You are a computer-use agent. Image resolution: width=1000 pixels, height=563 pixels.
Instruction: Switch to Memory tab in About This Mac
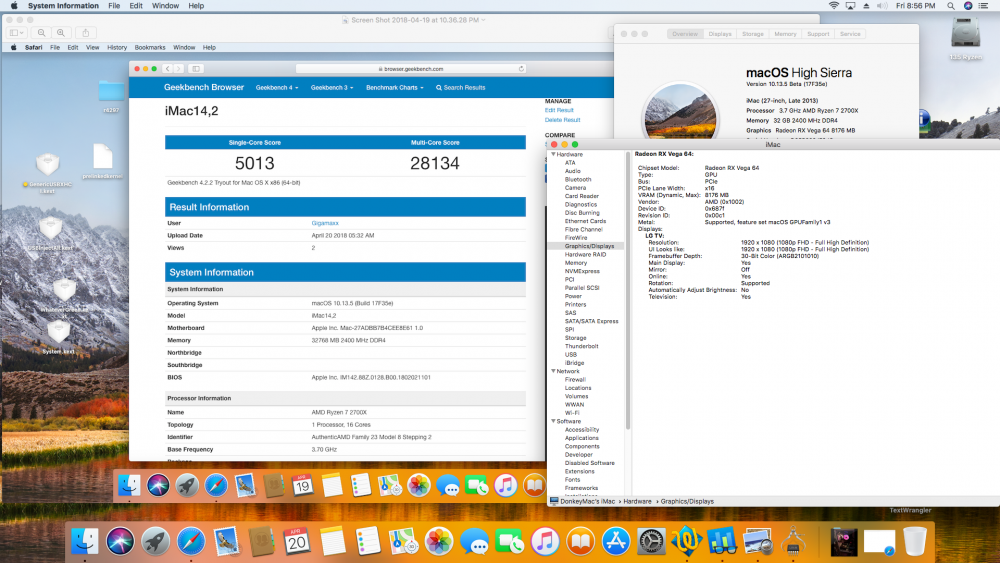coord(785,34)
